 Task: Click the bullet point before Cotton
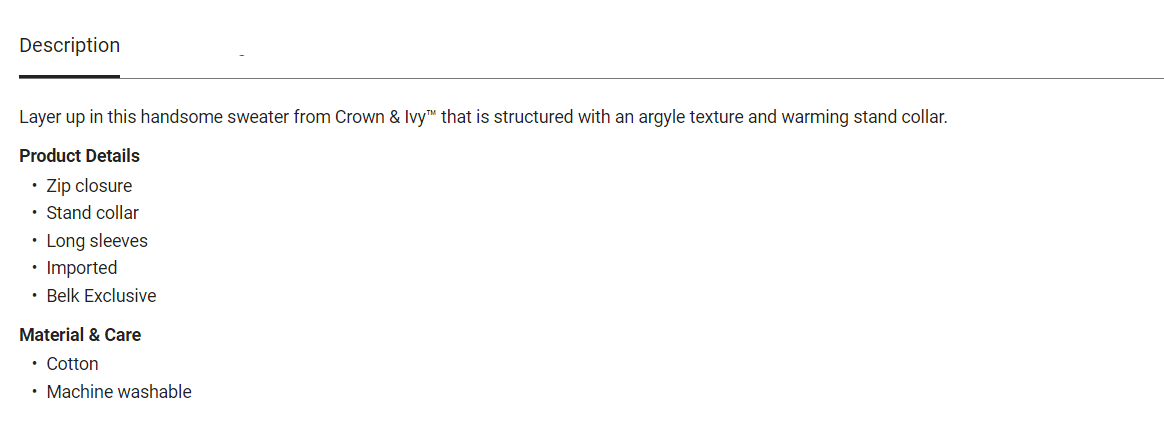point(35,364)
